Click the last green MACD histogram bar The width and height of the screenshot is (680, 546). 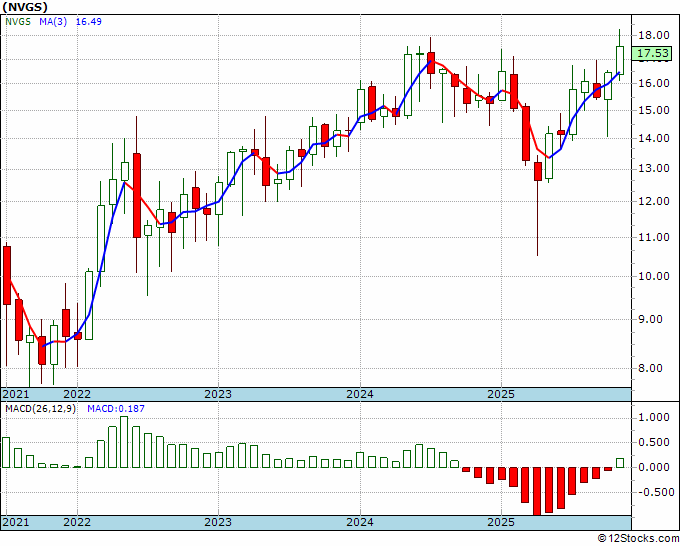click(620, 462)
